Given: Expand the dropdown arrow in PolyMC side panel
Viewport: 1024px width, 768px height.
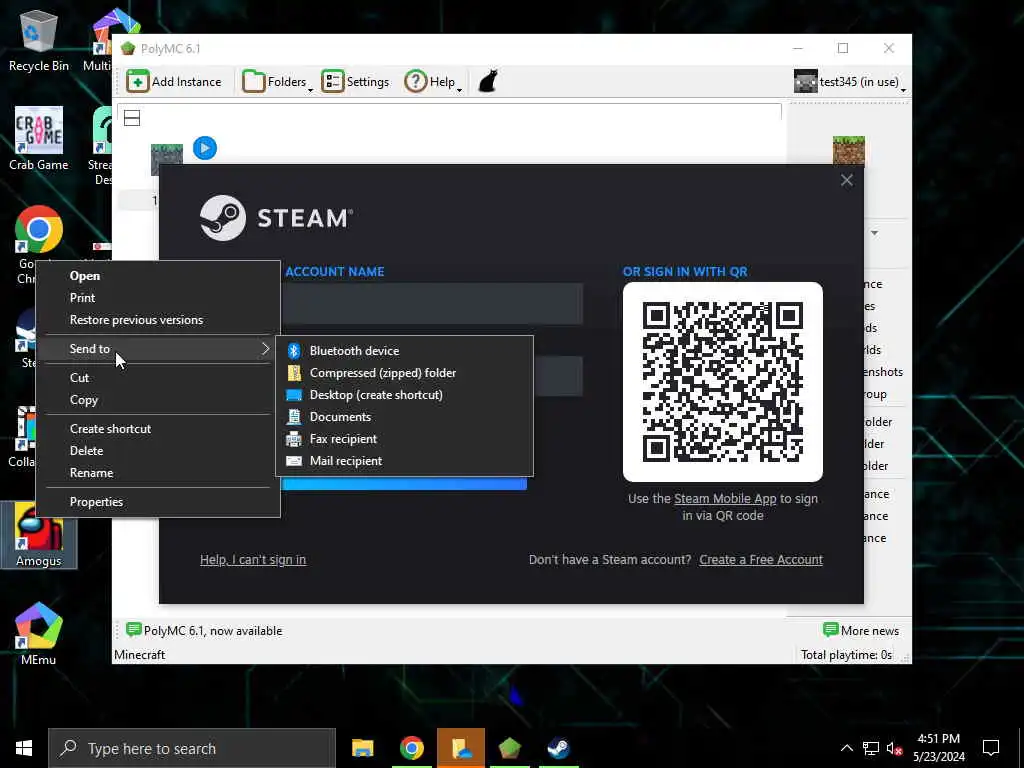Looking at the screenshot, I should pyautogui.click(x=874, y=233).
